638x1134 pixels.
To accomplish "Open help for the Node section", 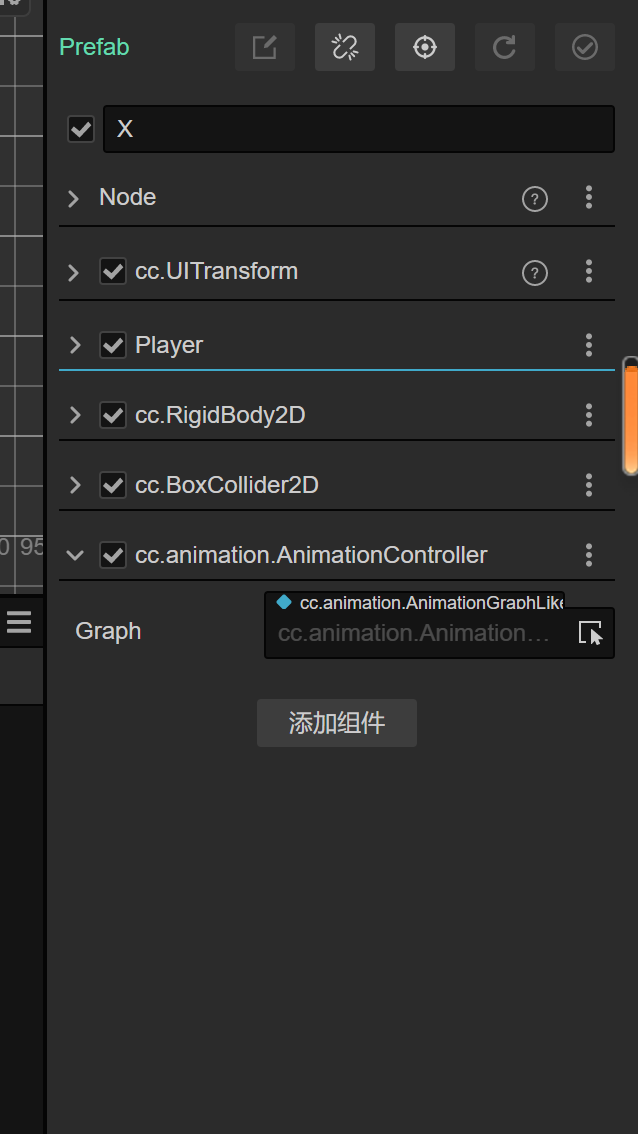I will [x=535, y=199].
